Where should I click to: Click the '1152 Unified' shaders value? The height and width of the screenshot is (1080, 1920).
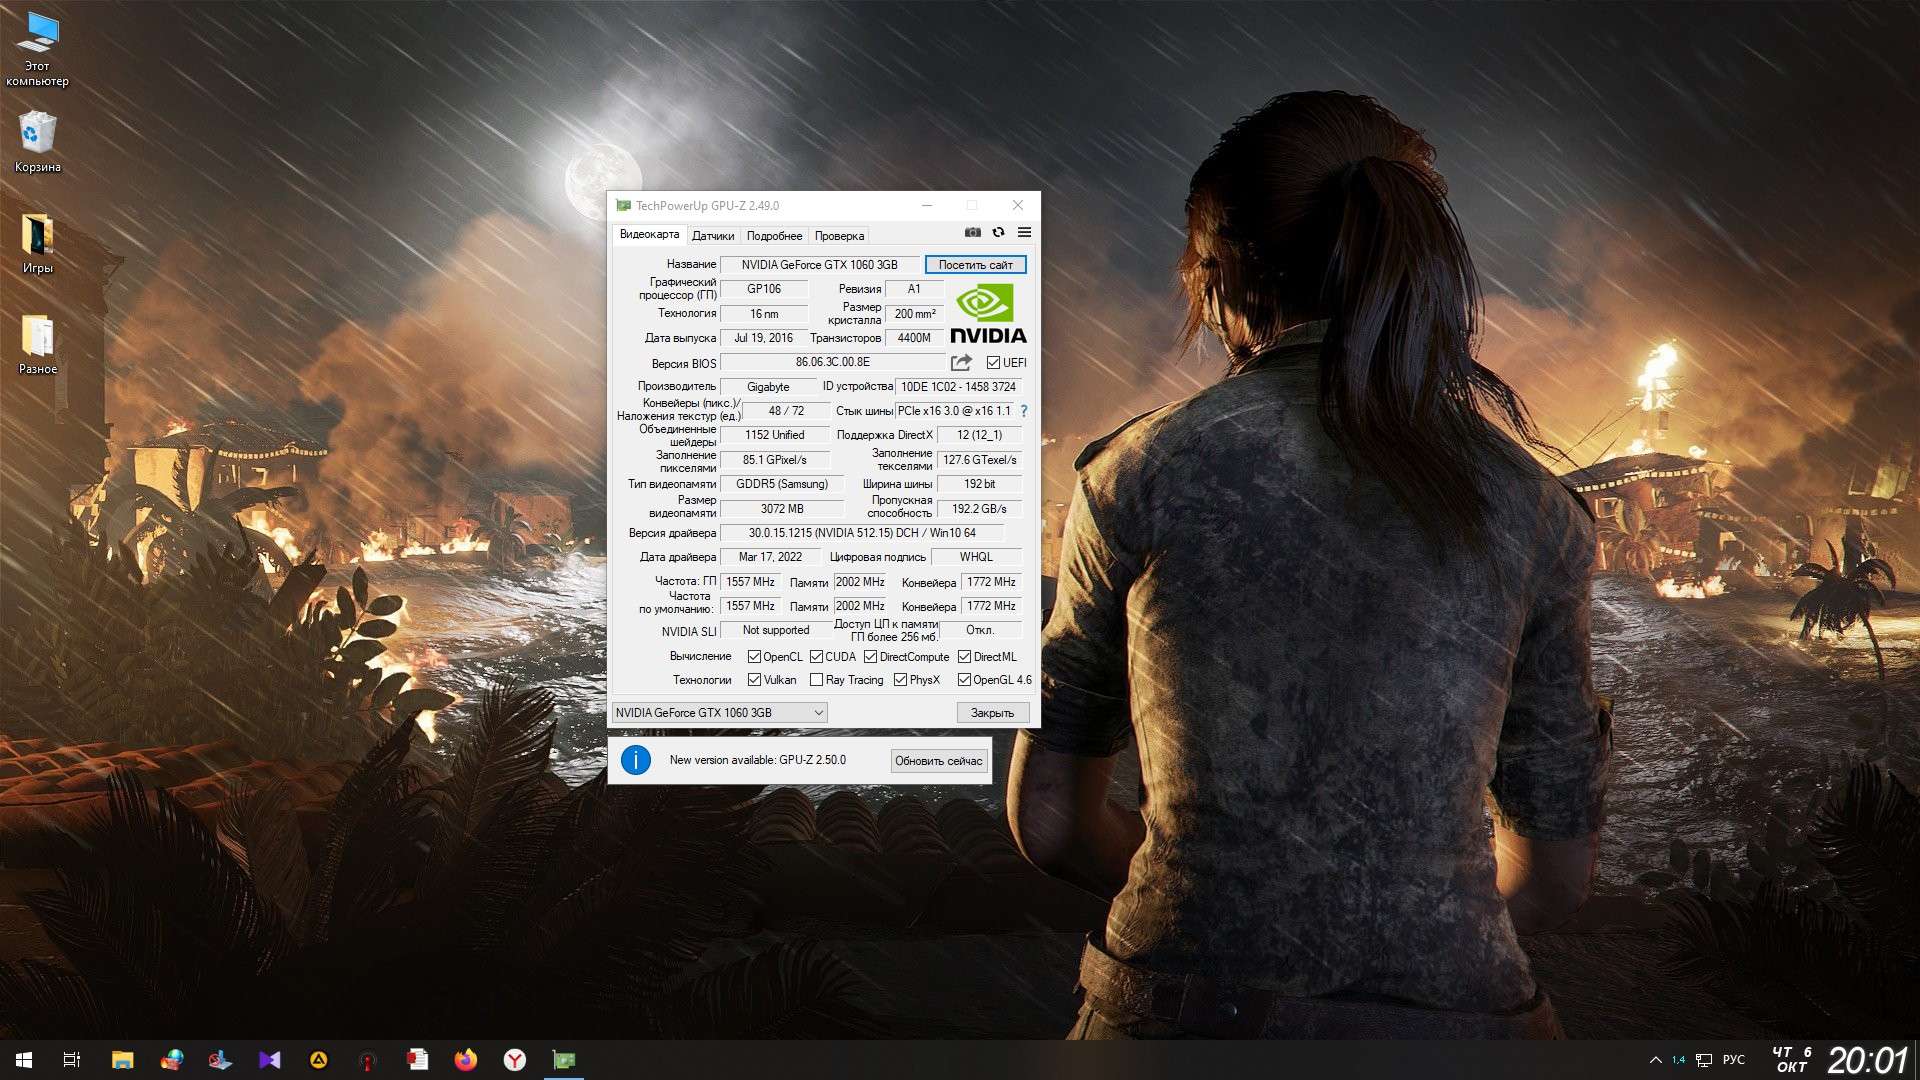click(774, 435)
